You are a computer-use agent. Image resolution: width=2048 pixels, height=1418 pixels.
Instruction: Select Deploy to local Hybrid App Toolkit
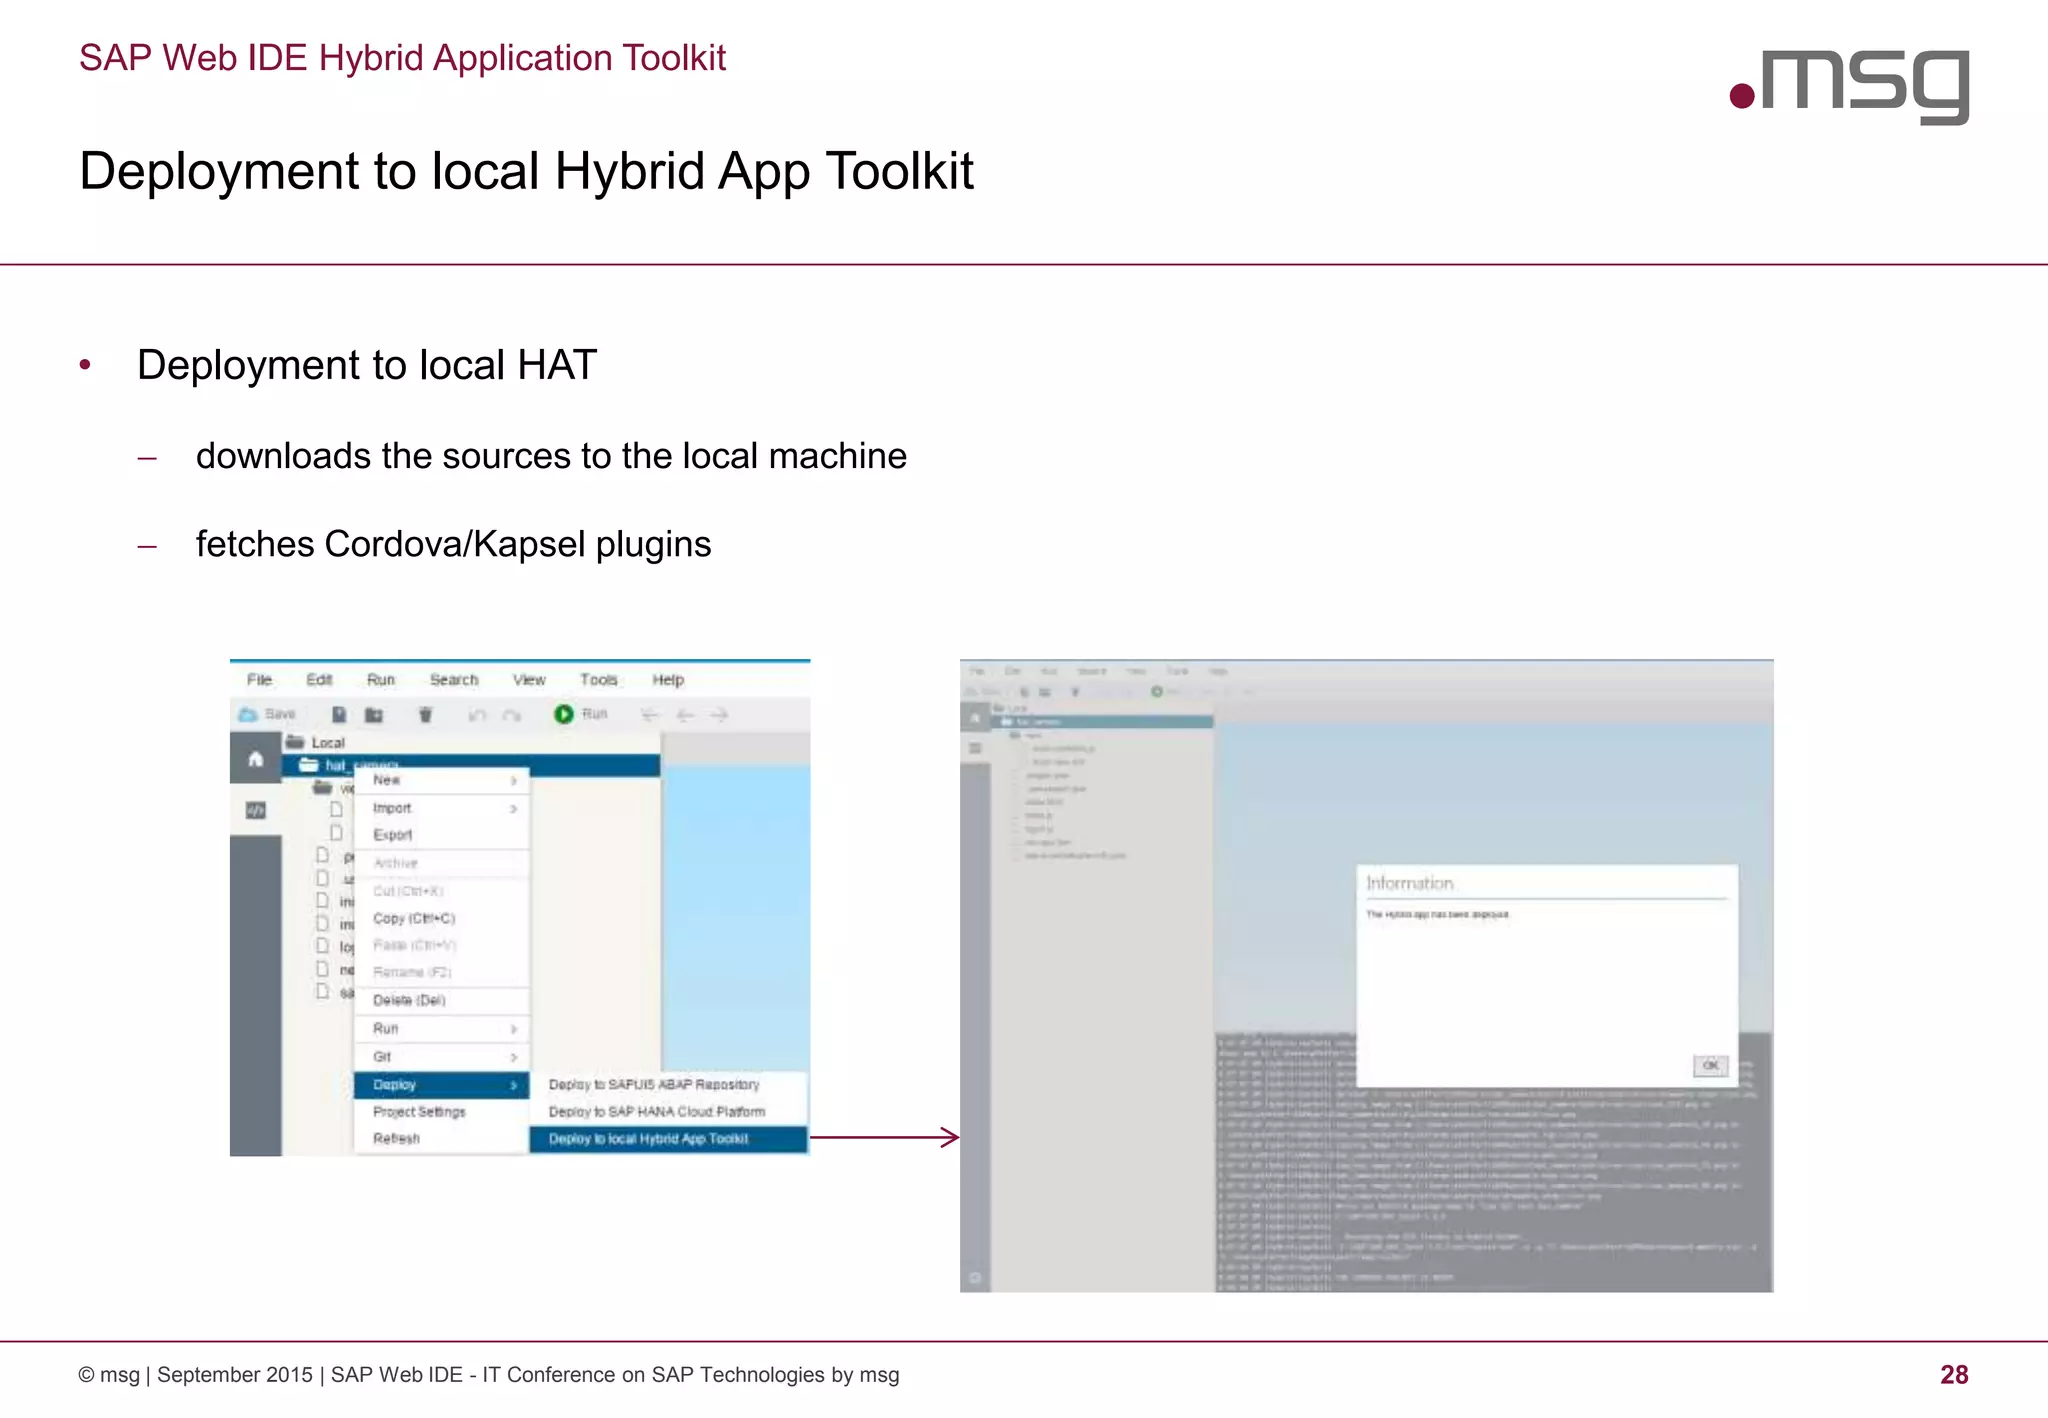pyautogui.click(x=668, y=1139)
